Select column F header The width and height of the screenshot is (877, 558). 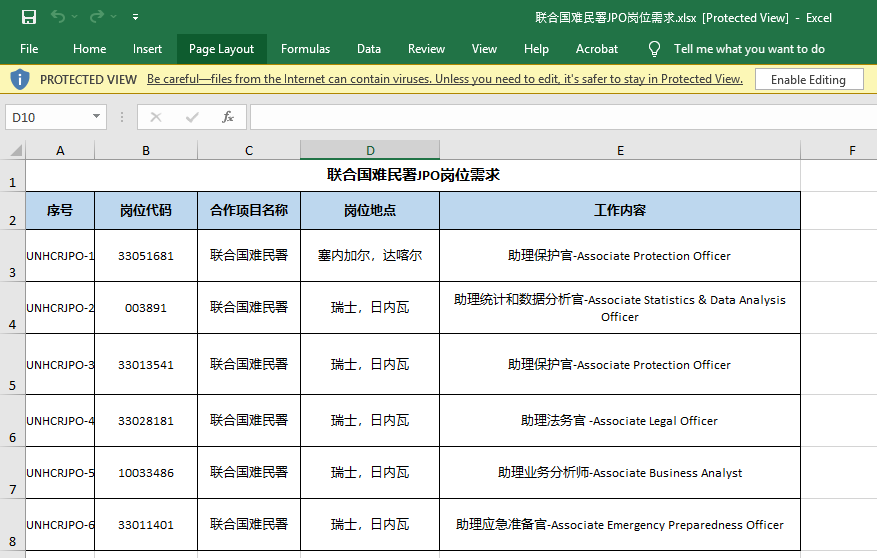point(839,150)
